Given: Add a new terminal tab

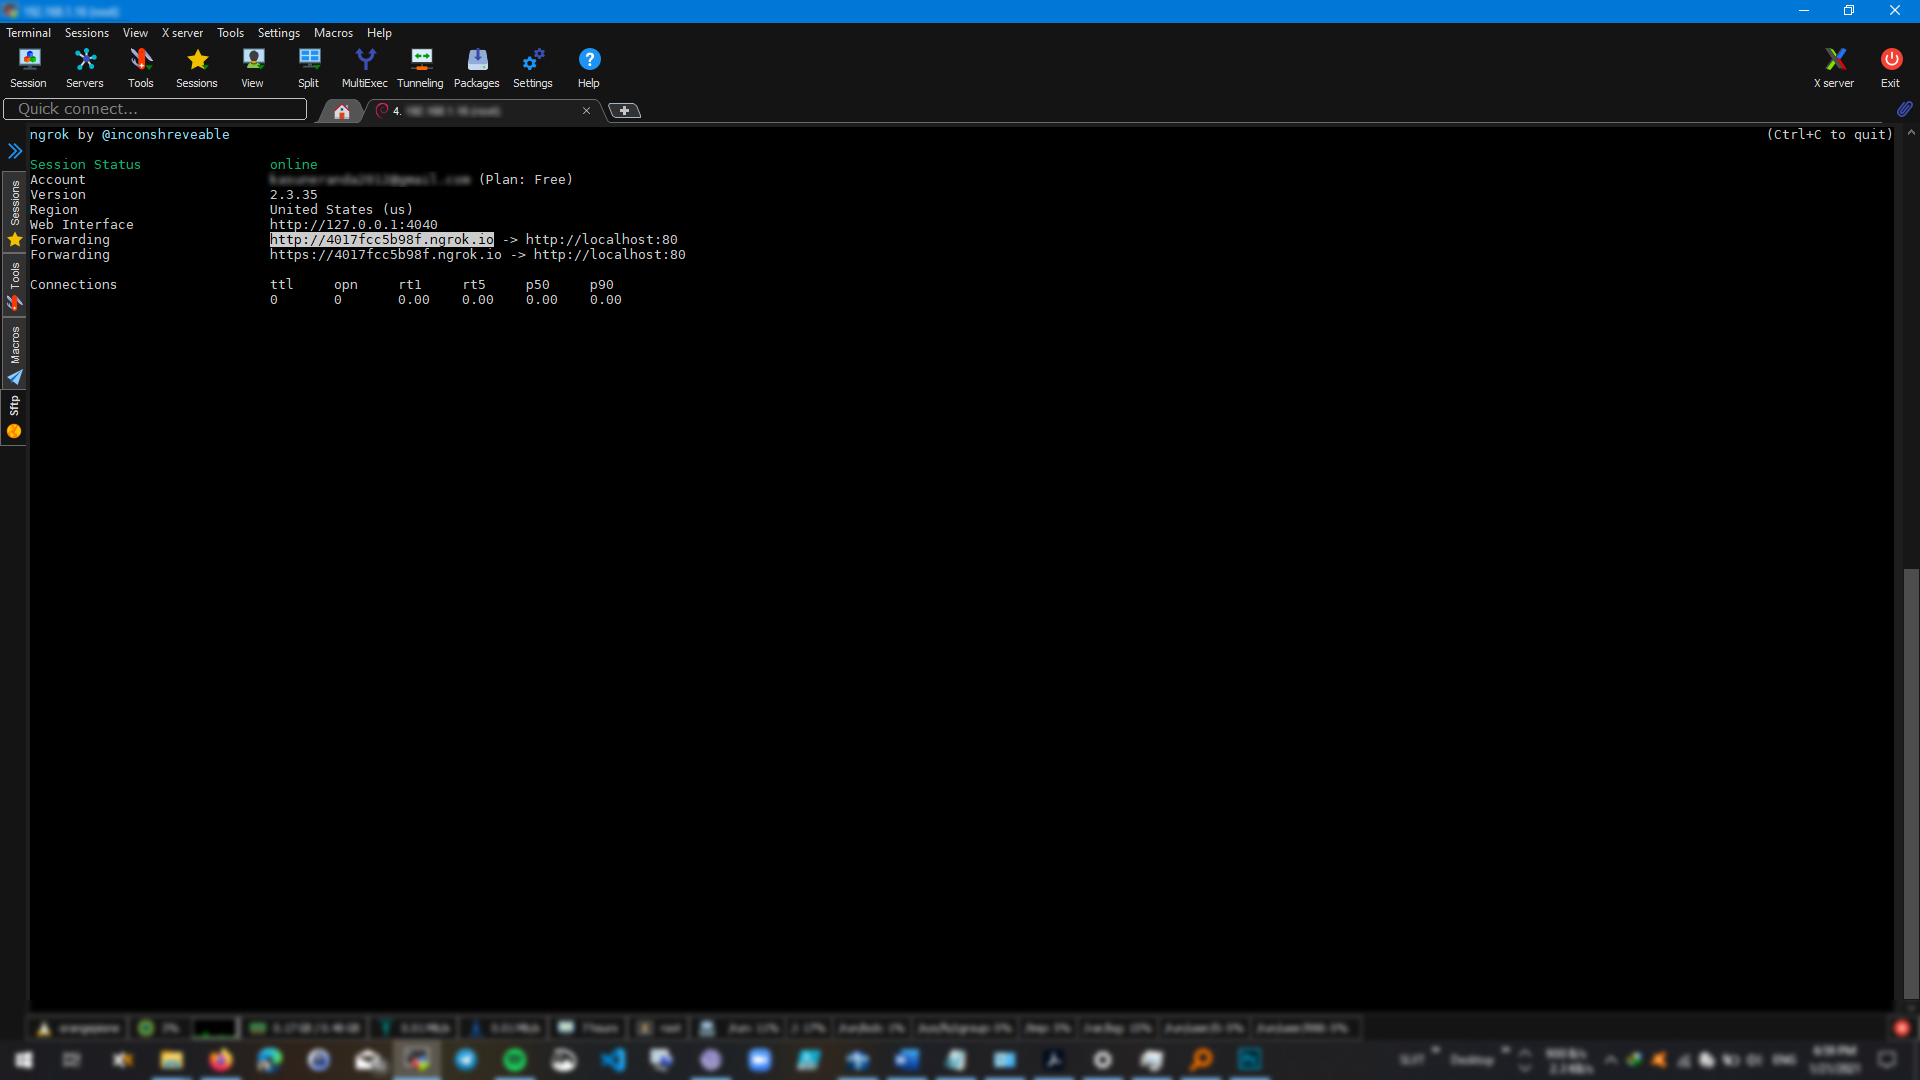Looking at the screenshot, I should (625, 111).
